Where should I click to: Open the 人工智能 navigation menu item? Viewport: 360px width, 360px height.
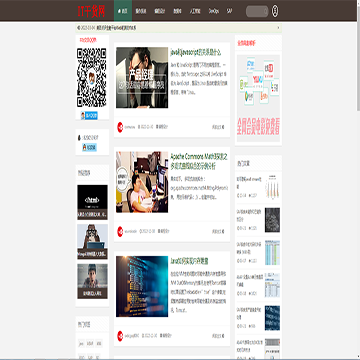195,11
